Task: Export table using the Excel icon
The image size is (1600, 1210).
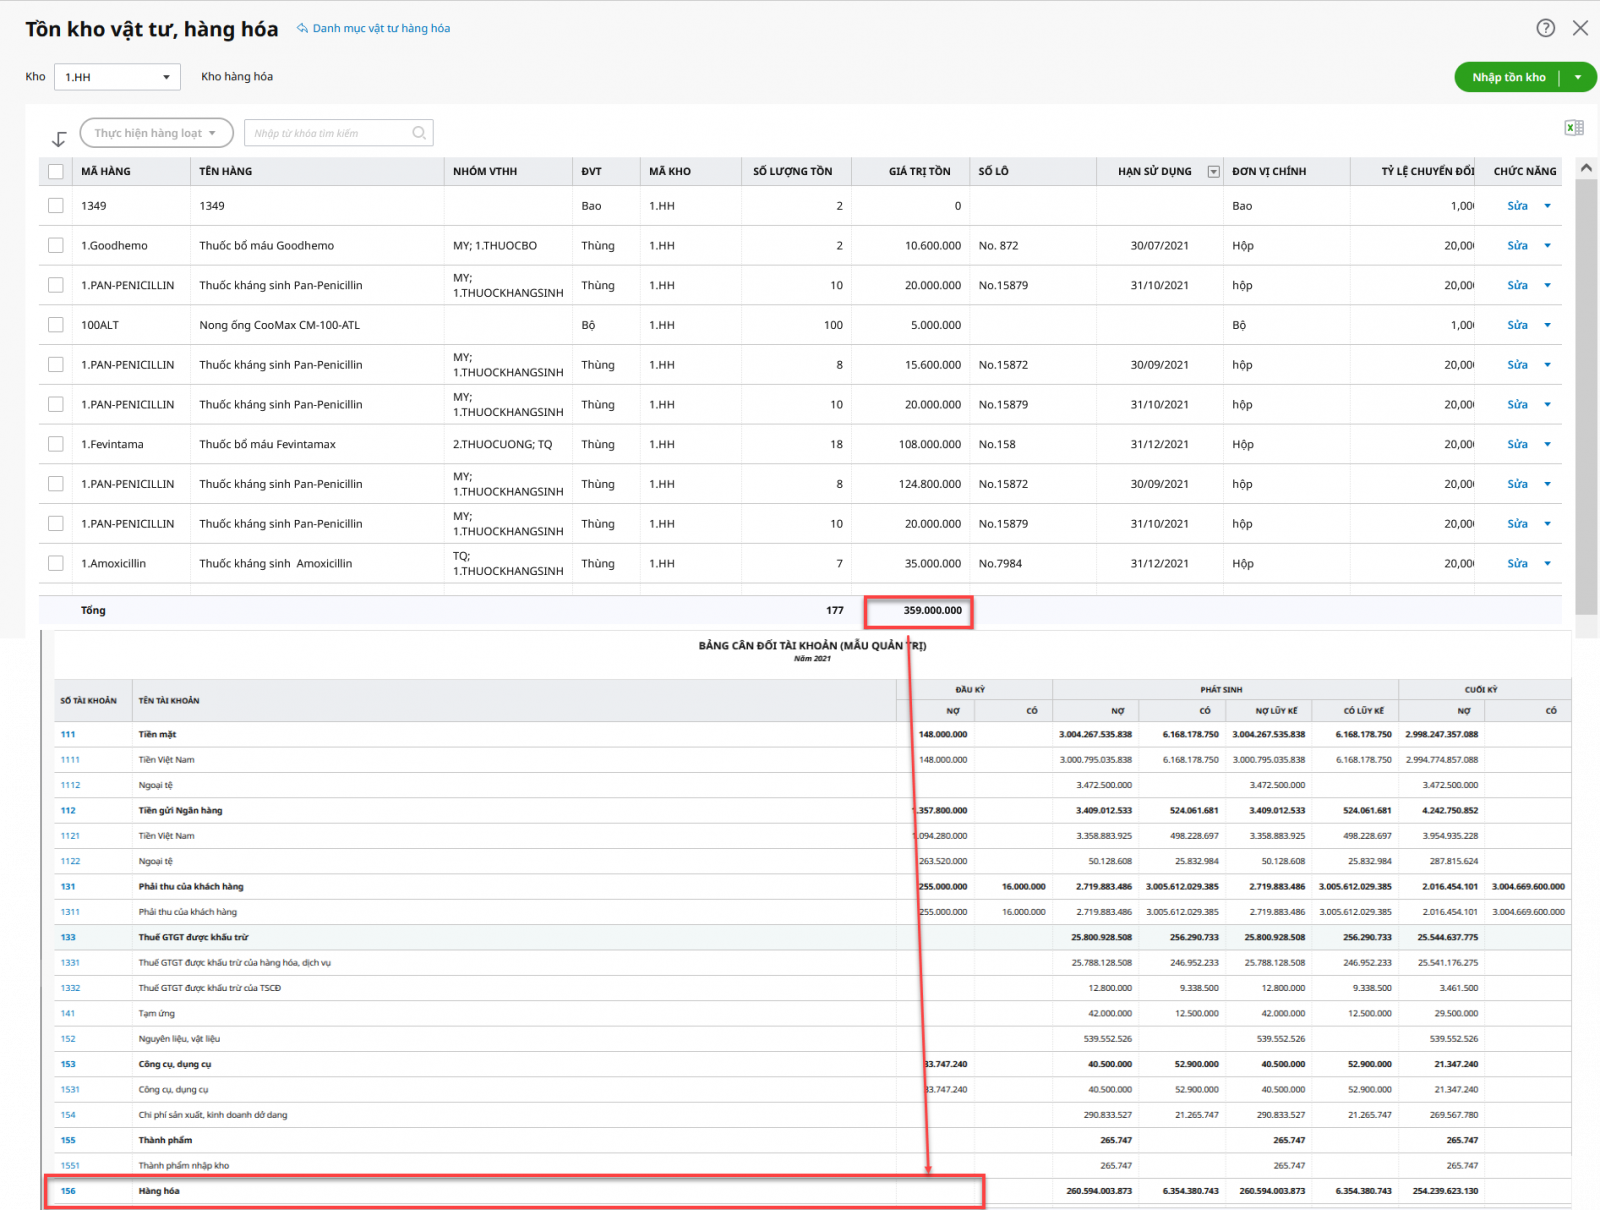Action: (x=1573, y=128)
